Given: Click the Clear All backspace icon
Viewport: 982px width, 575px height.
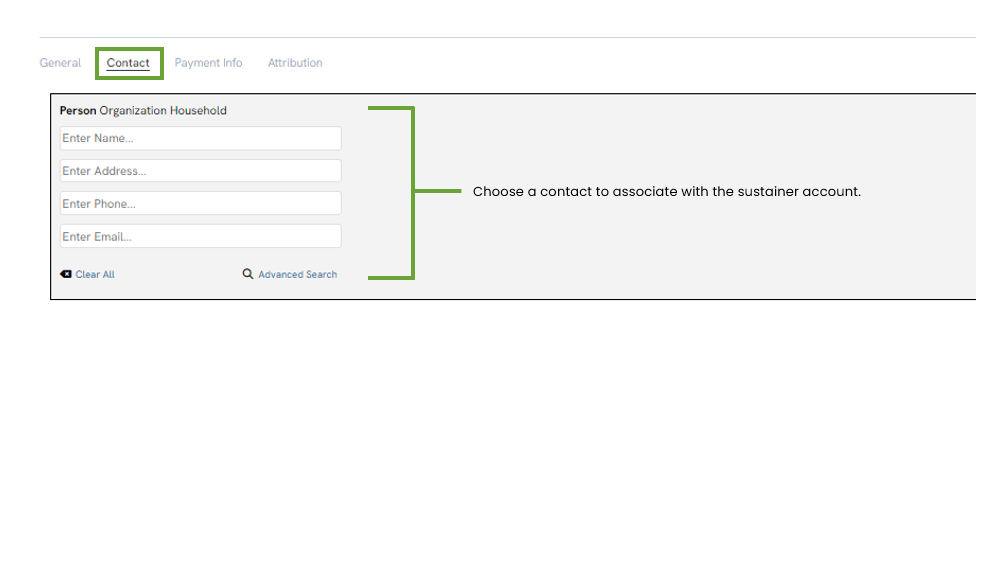Looking at the screenshot, I should pyautogui.click(x=66, y=274).
